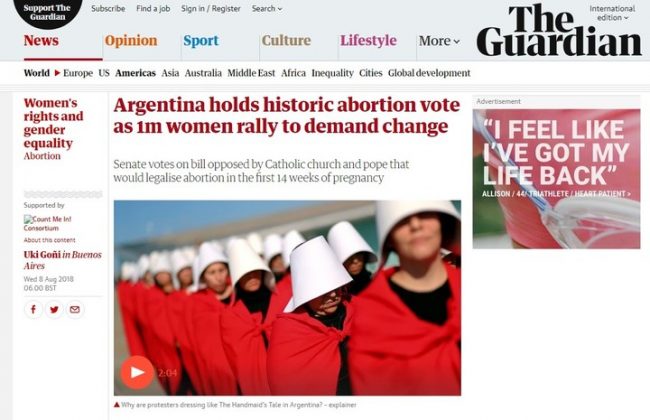Screen dimensions: 650x420
Task: Open the Lifestyle section tab
Action: click(368, 40)
